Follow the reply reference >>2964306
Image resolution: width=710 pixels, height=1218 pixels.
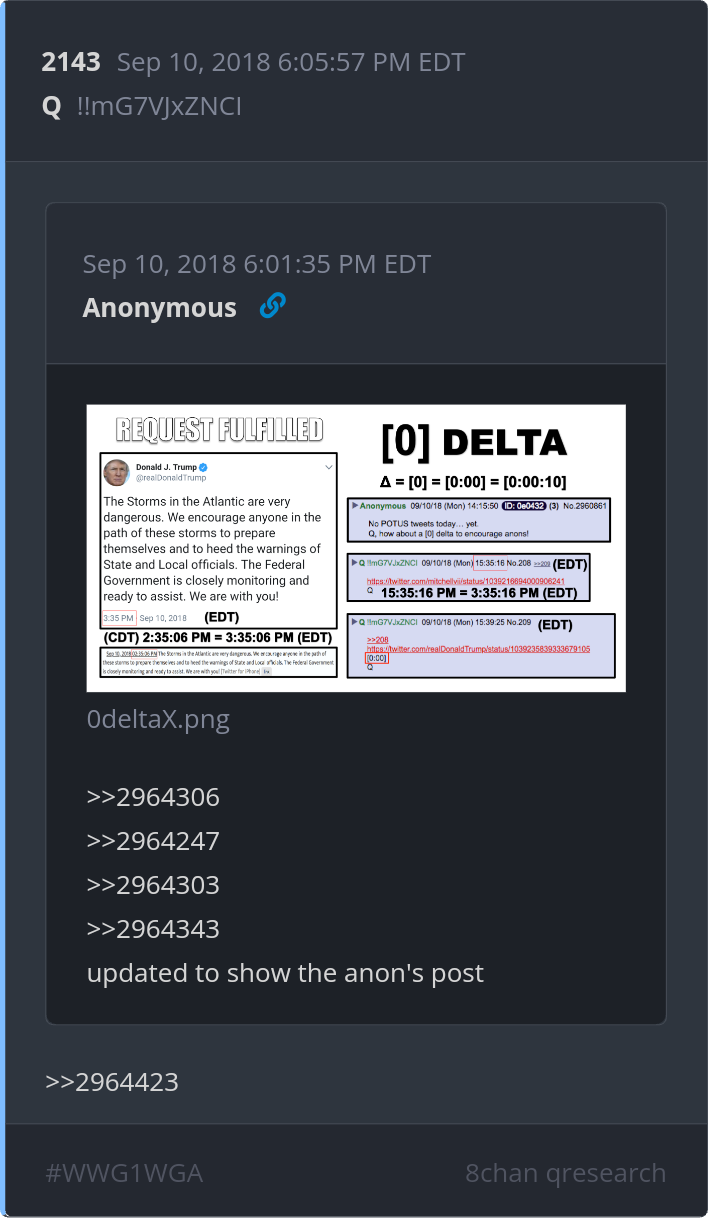pos(153,797)
